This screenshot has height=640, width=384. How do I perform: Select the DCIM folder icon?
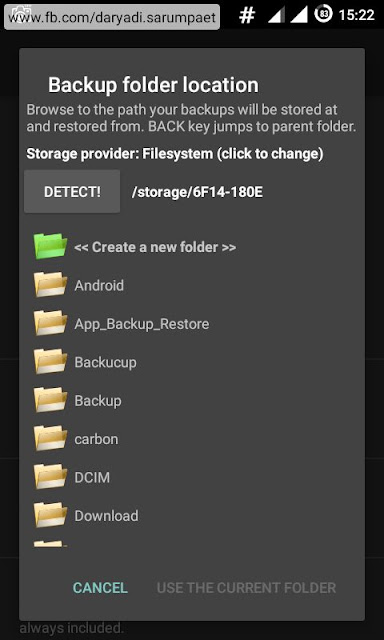[x=50, y=476]
